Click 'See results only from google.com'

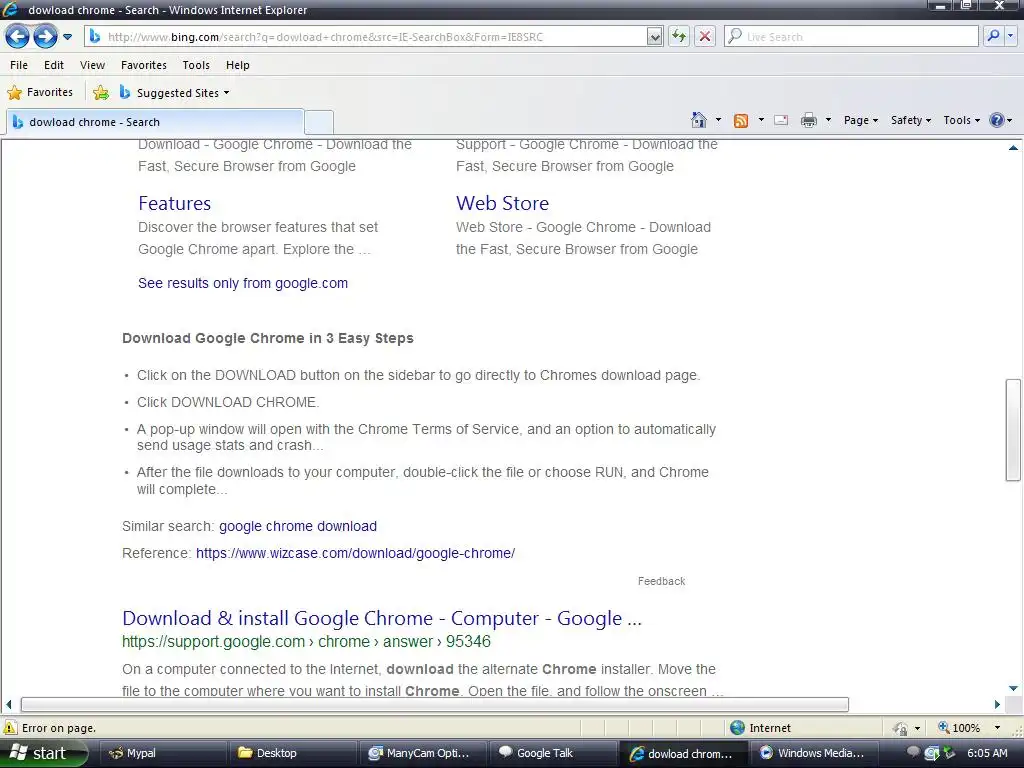tap(243, 283)
